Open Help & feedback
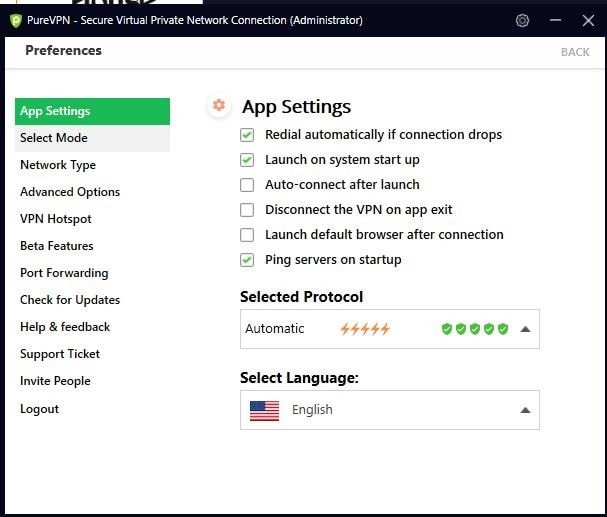This screenshot has width=607, height=517. tap(65, 327)
